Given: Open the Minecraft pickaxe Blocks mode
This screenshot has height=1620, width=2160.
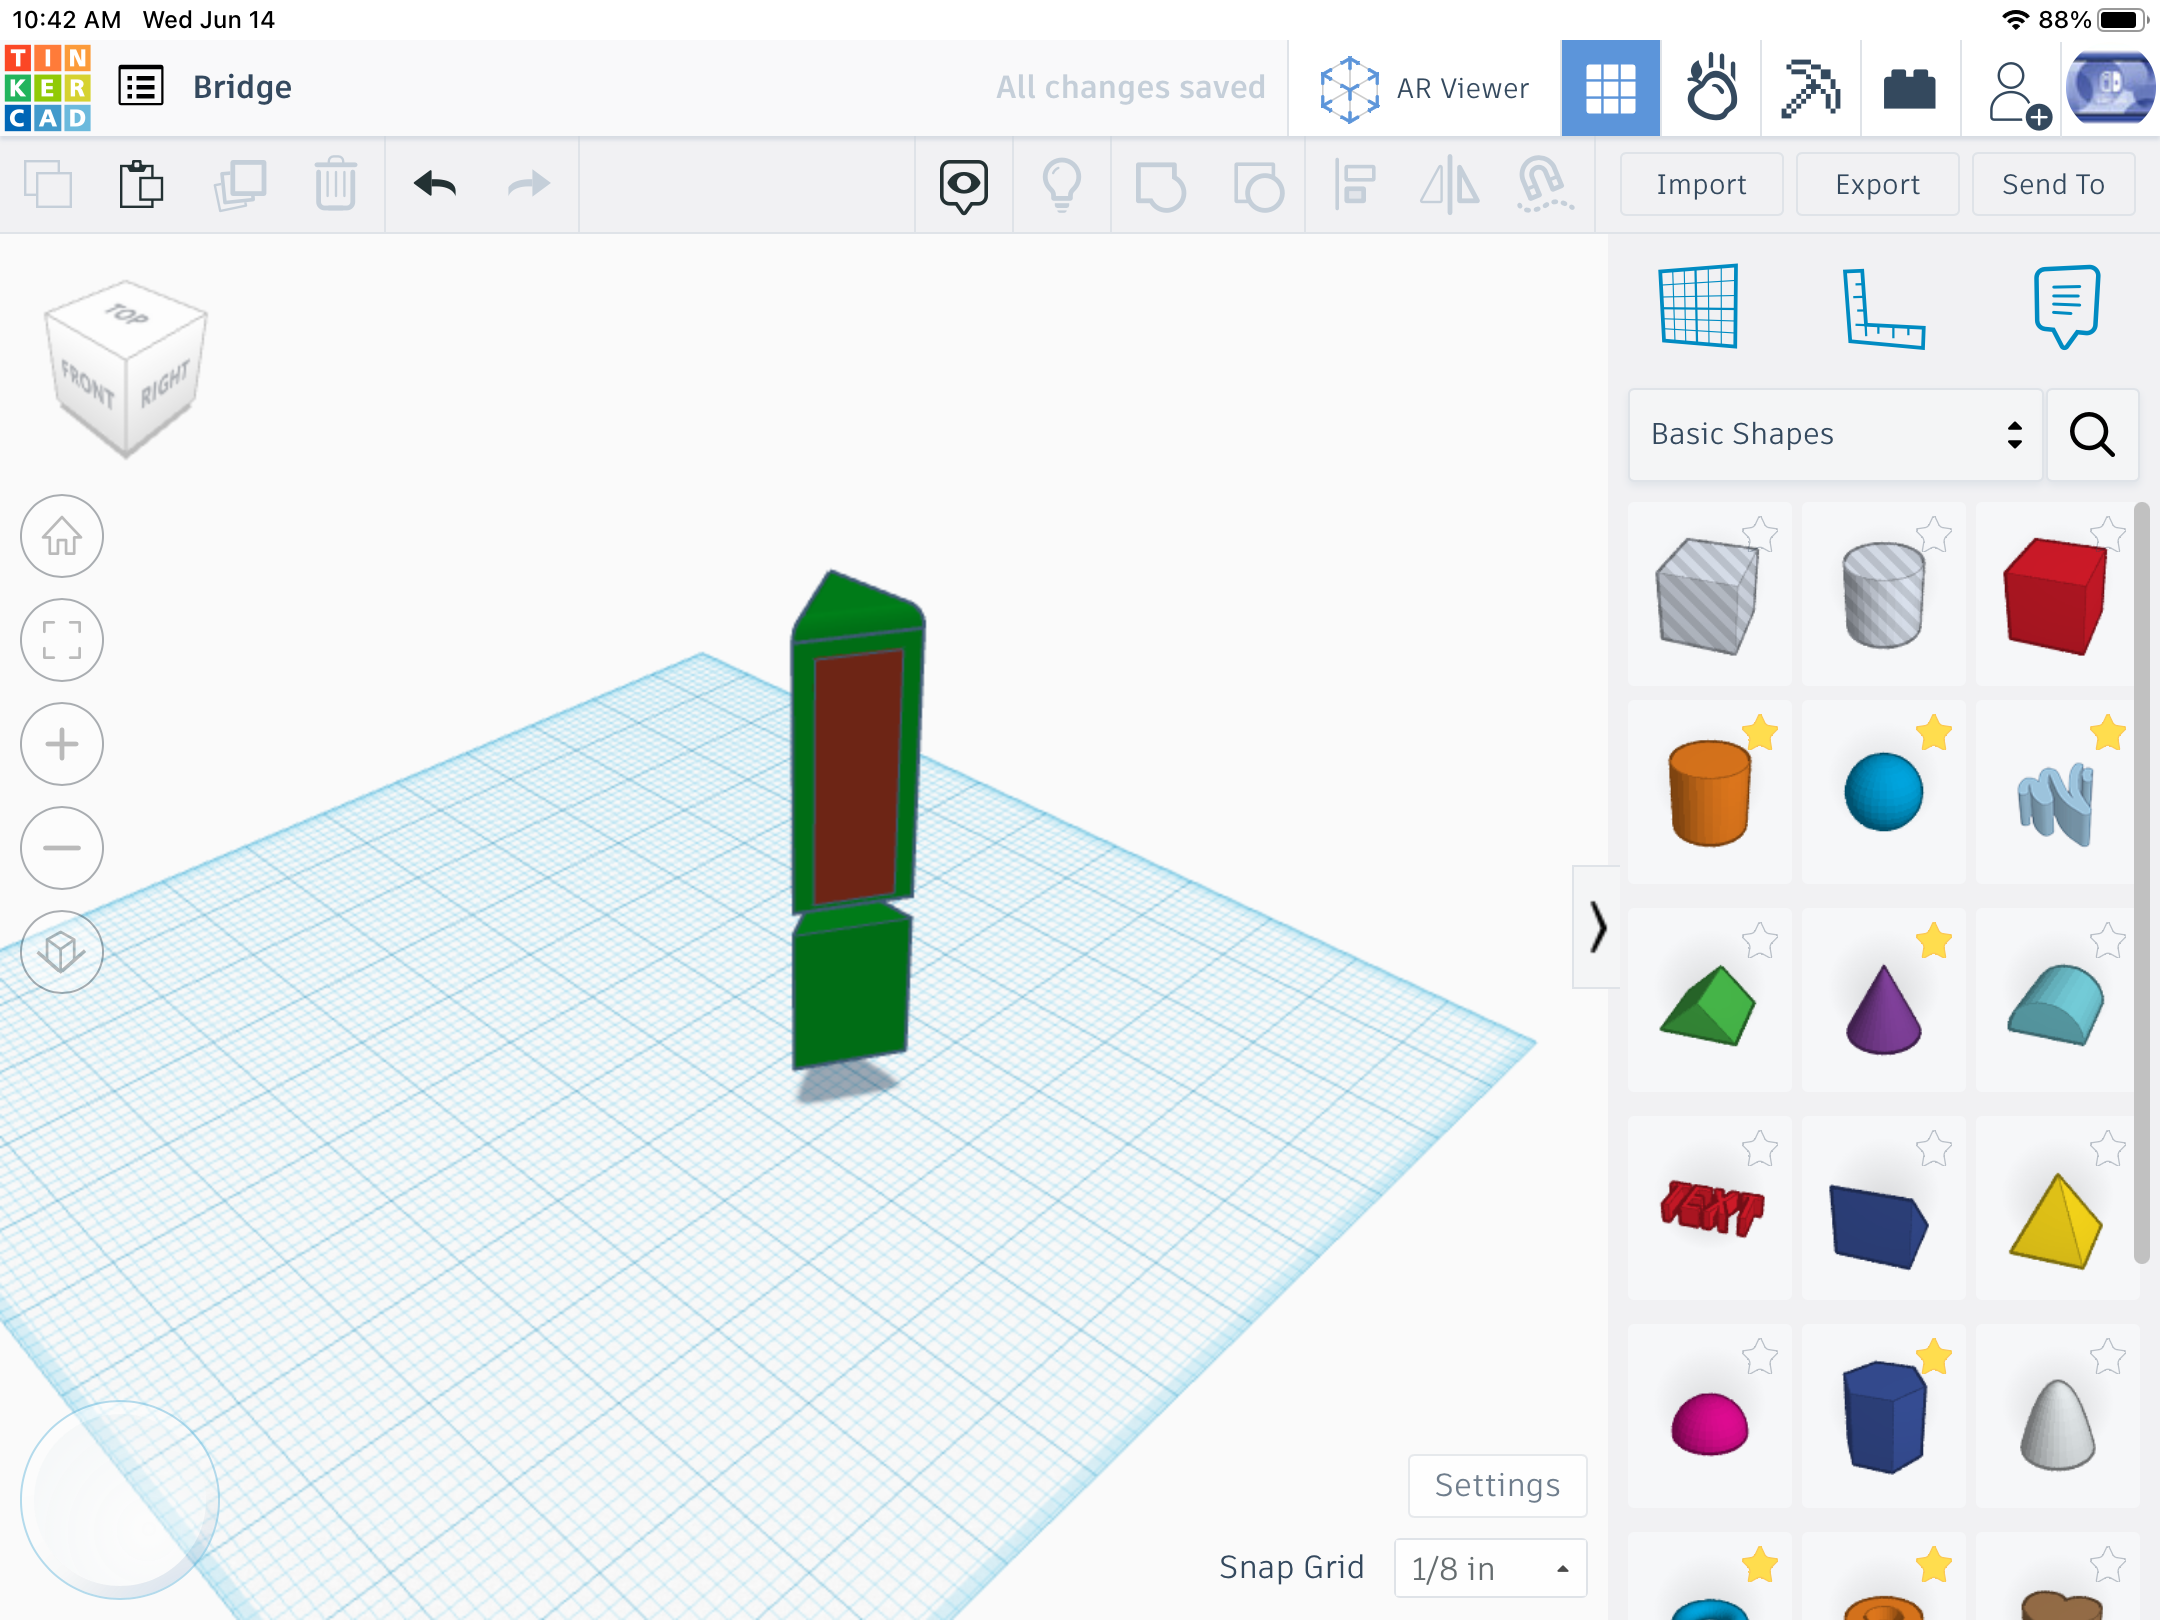Looking at the screenshot, I should click(x=1810, y=88).
